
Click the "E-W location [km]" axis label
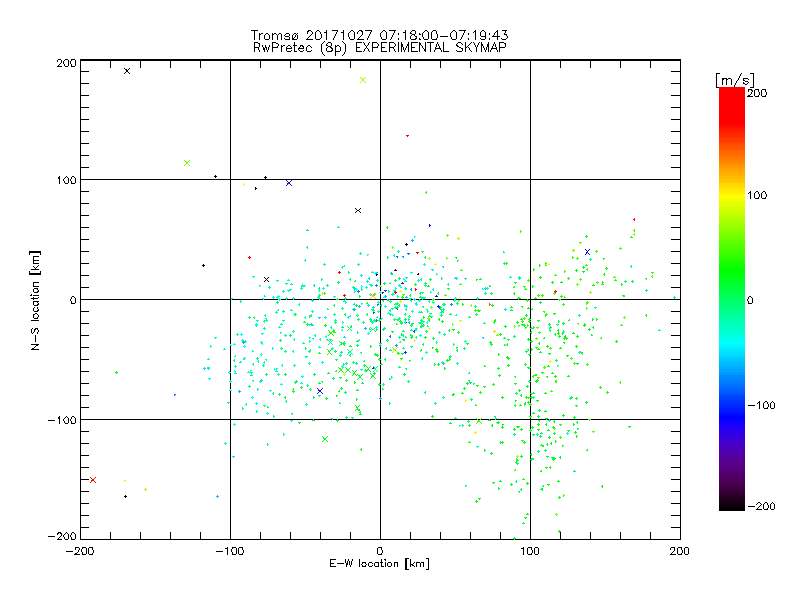coord(379,564)
